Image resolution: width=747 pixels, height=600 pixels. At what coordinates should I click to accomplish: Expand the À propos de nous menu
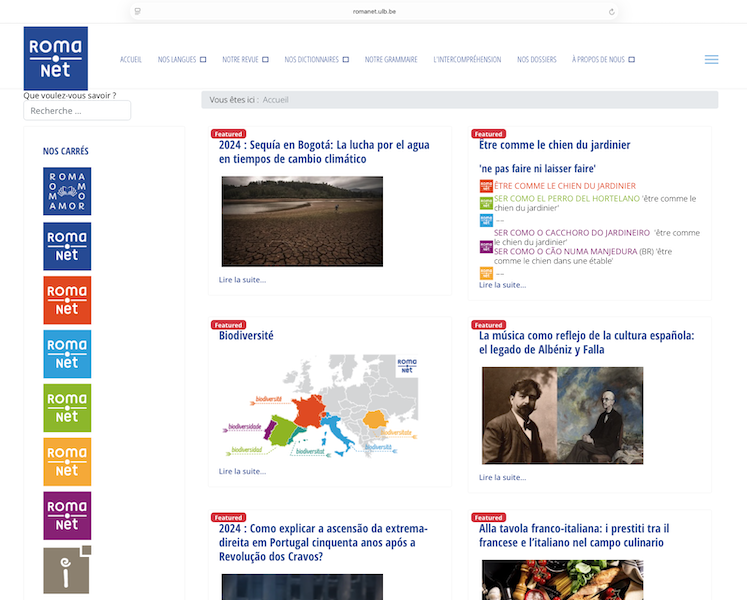coord(603,60)
